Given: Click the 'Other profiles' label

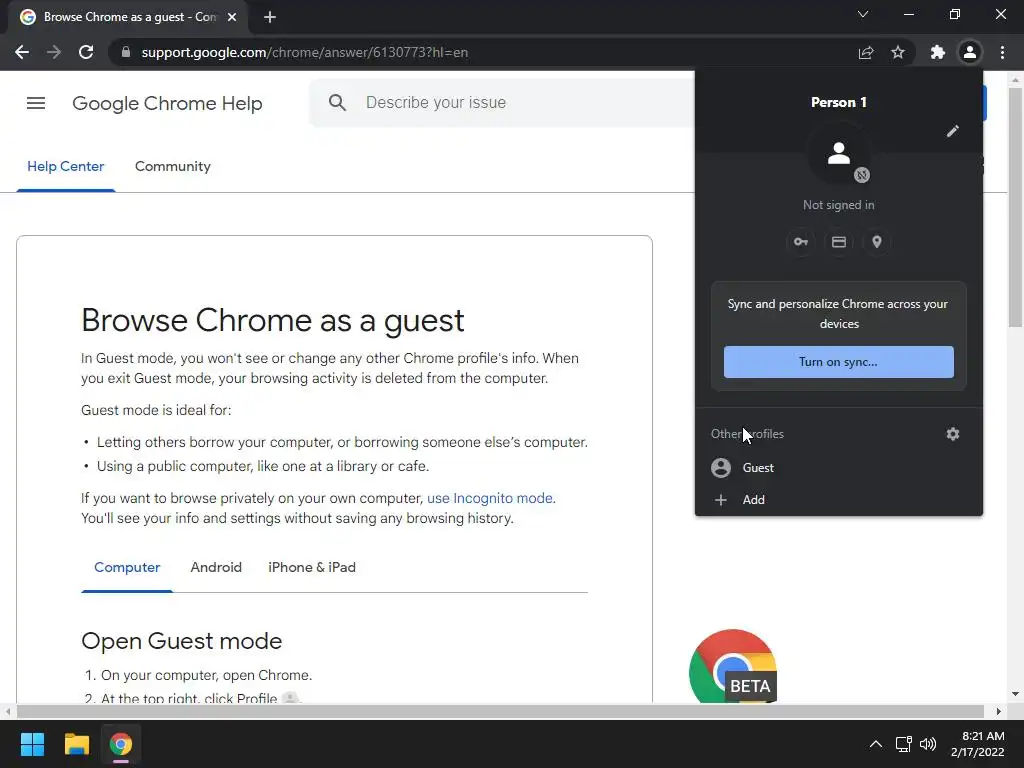Looking at the screenshot, I should point(747,434).
